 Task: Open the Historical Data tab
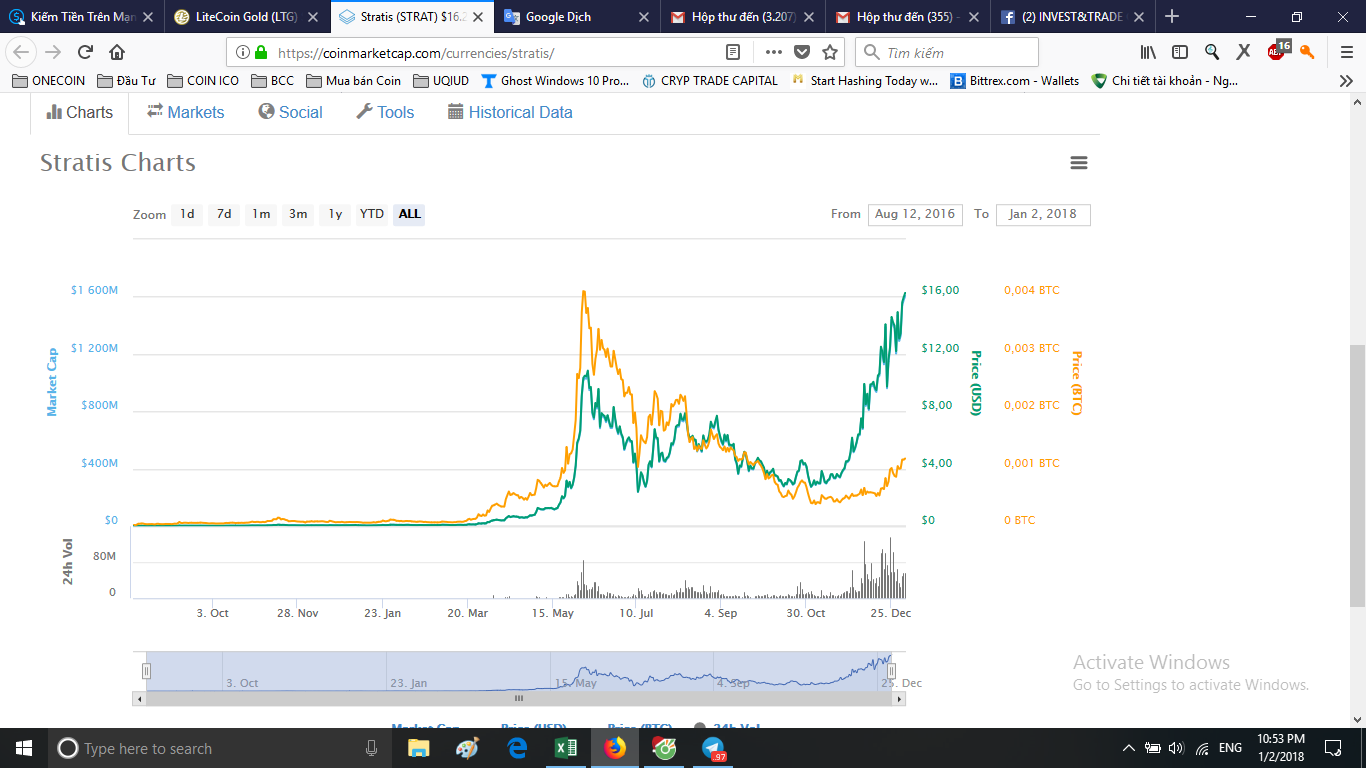(510, 112)
